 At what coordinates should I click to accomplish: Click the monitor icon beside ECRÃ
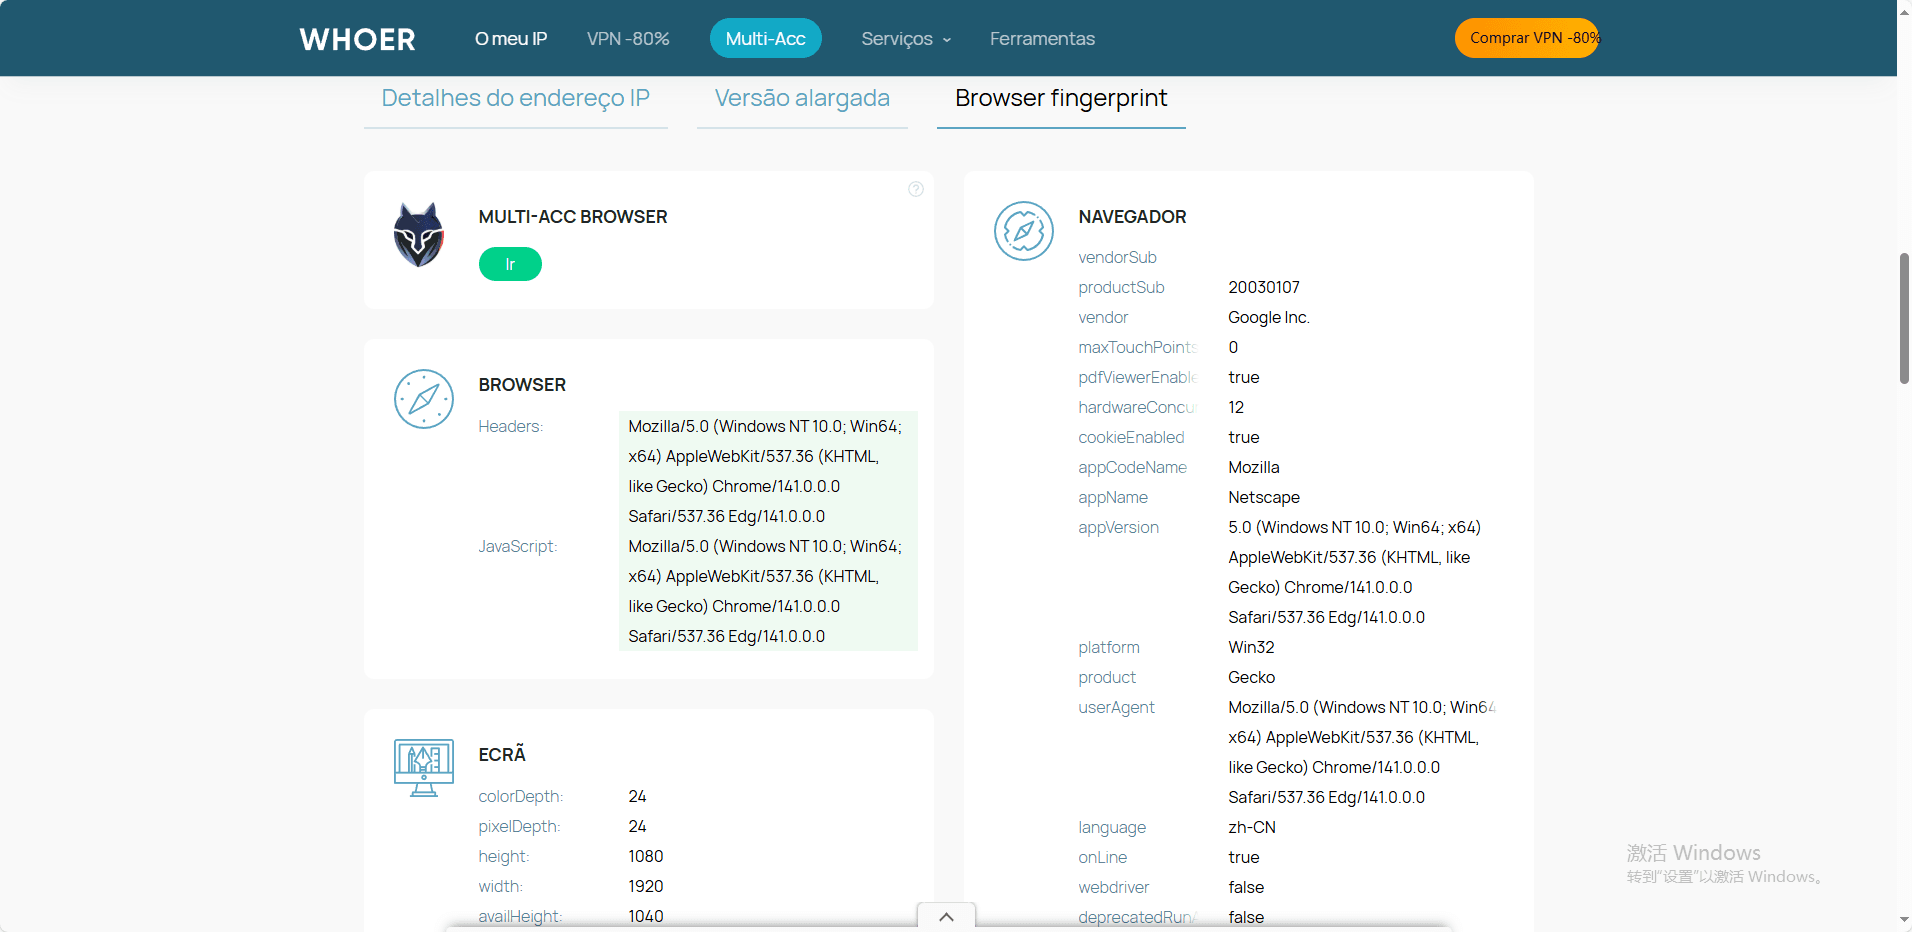423,767
